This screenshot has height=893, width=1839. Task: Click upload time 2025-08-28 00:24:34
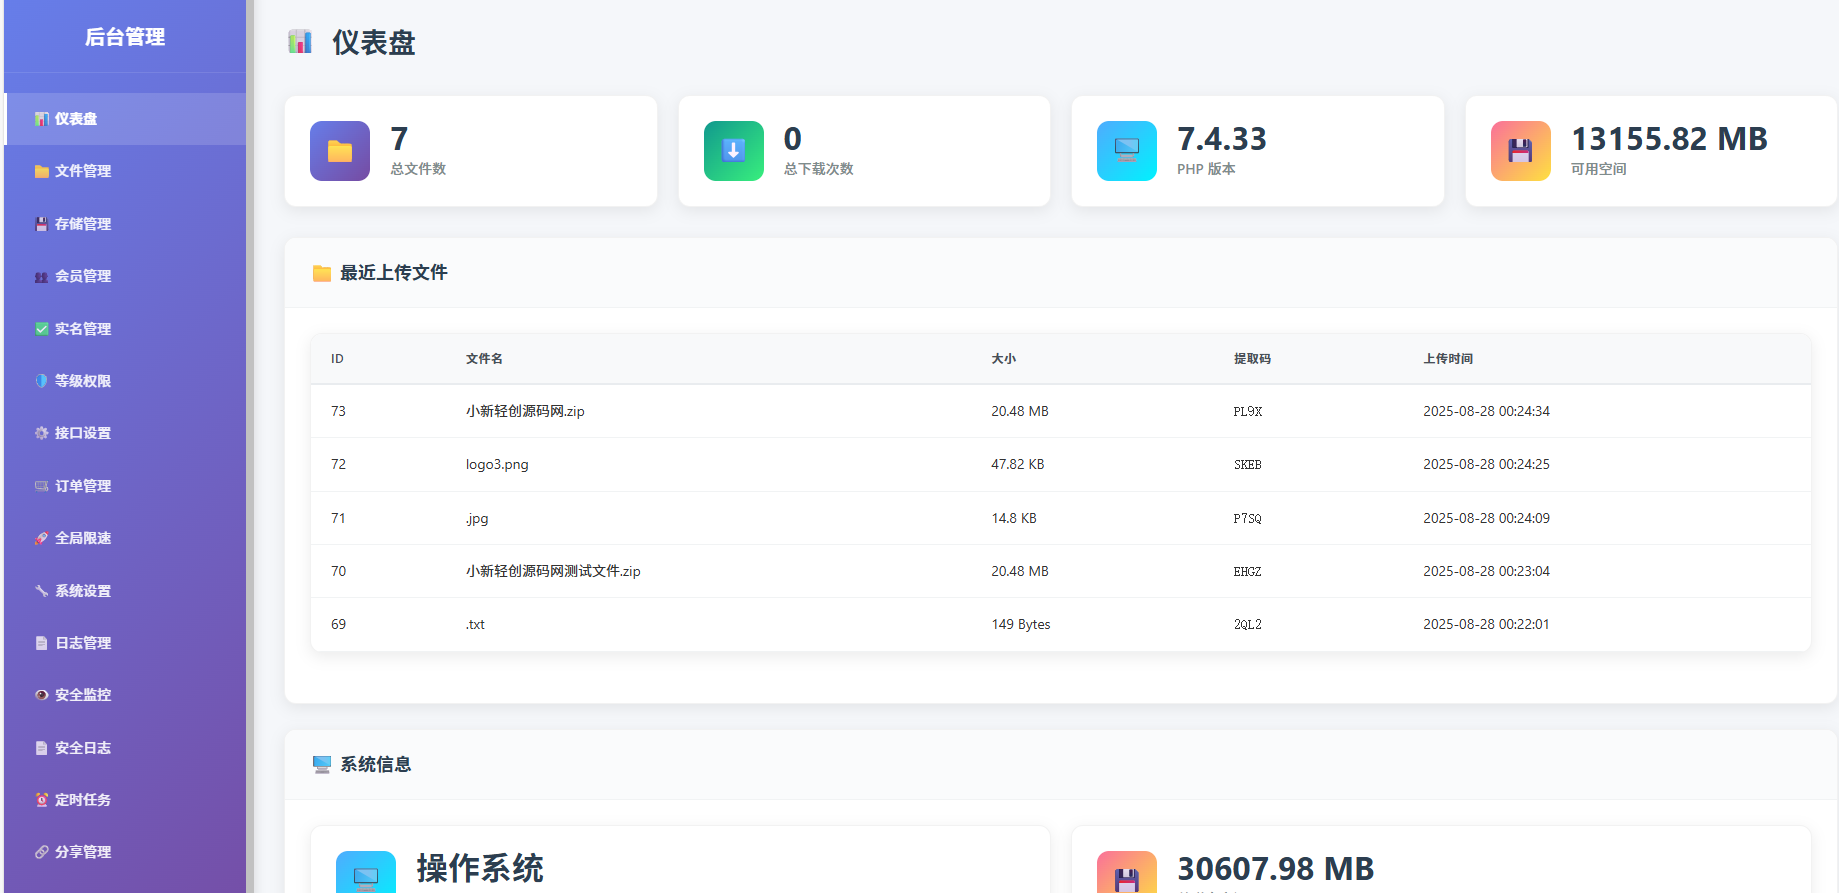coord(1486,411)
